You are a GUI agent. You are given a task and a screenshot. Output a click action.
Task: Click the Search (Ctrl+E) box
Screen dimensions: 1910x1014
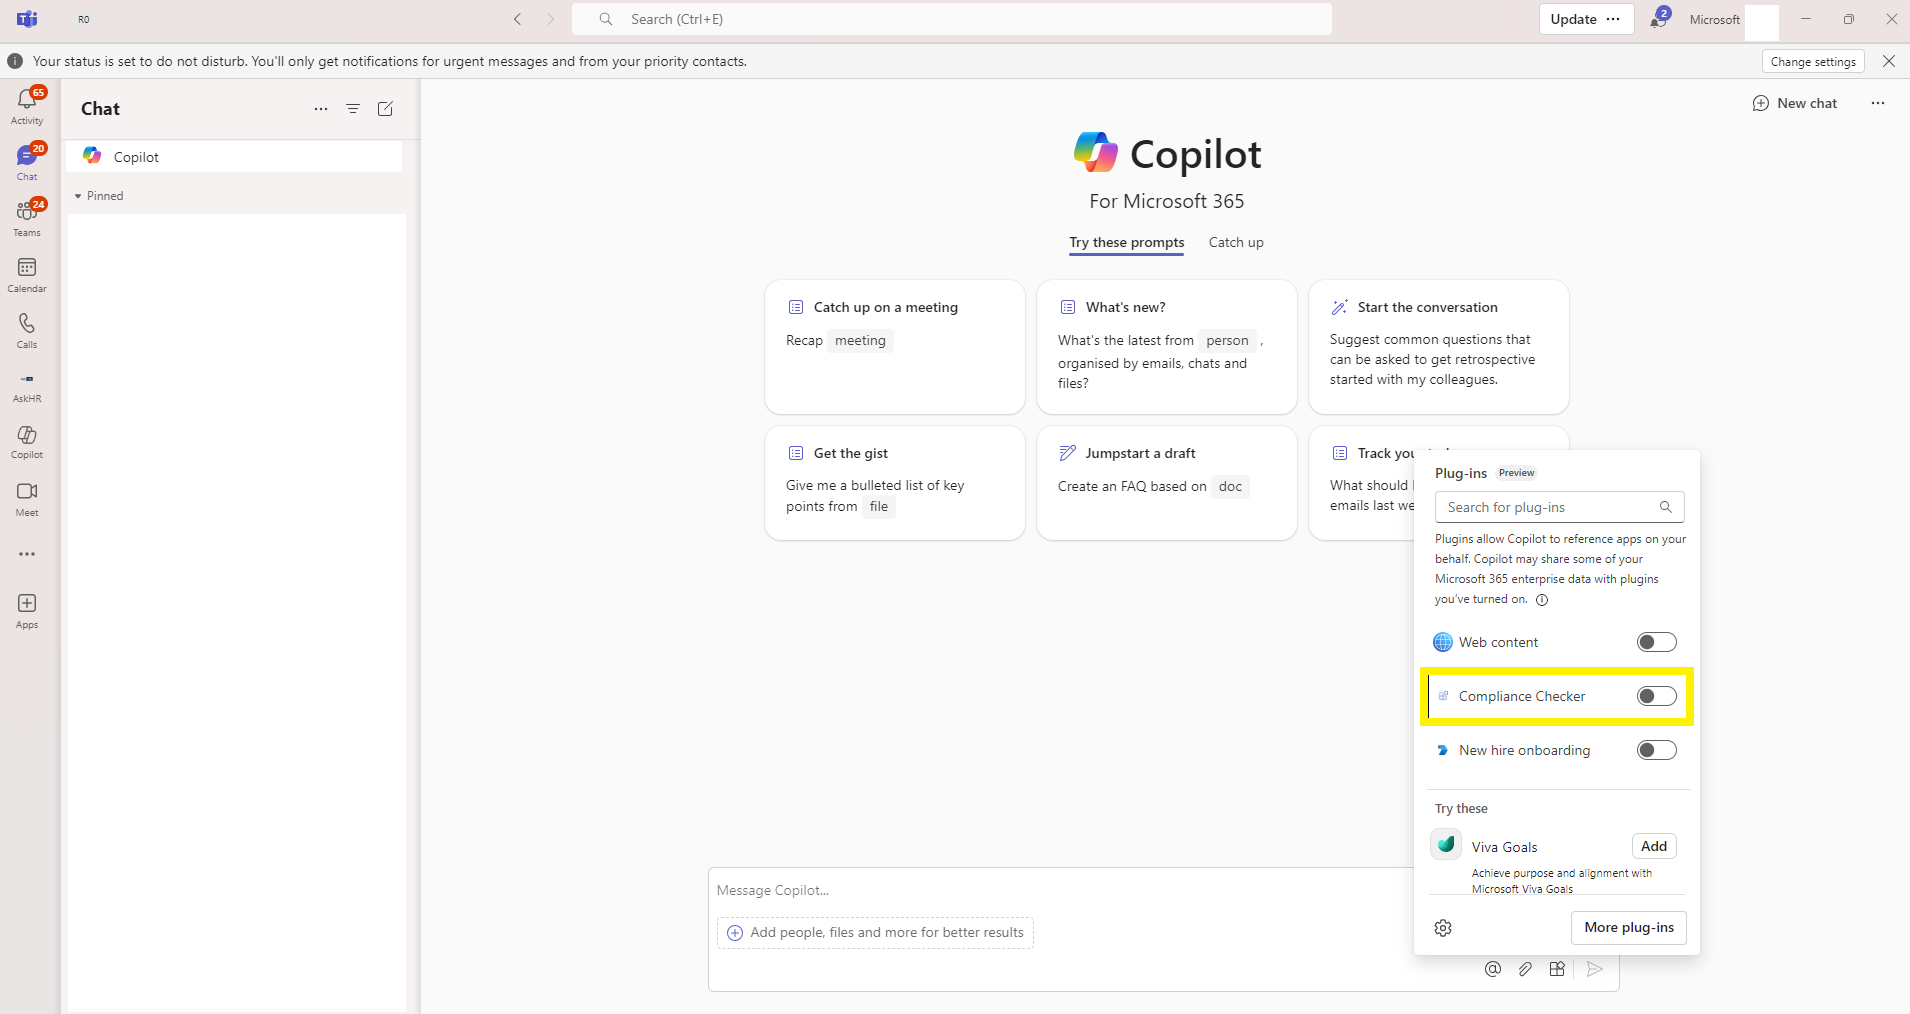tap(951, 19)
